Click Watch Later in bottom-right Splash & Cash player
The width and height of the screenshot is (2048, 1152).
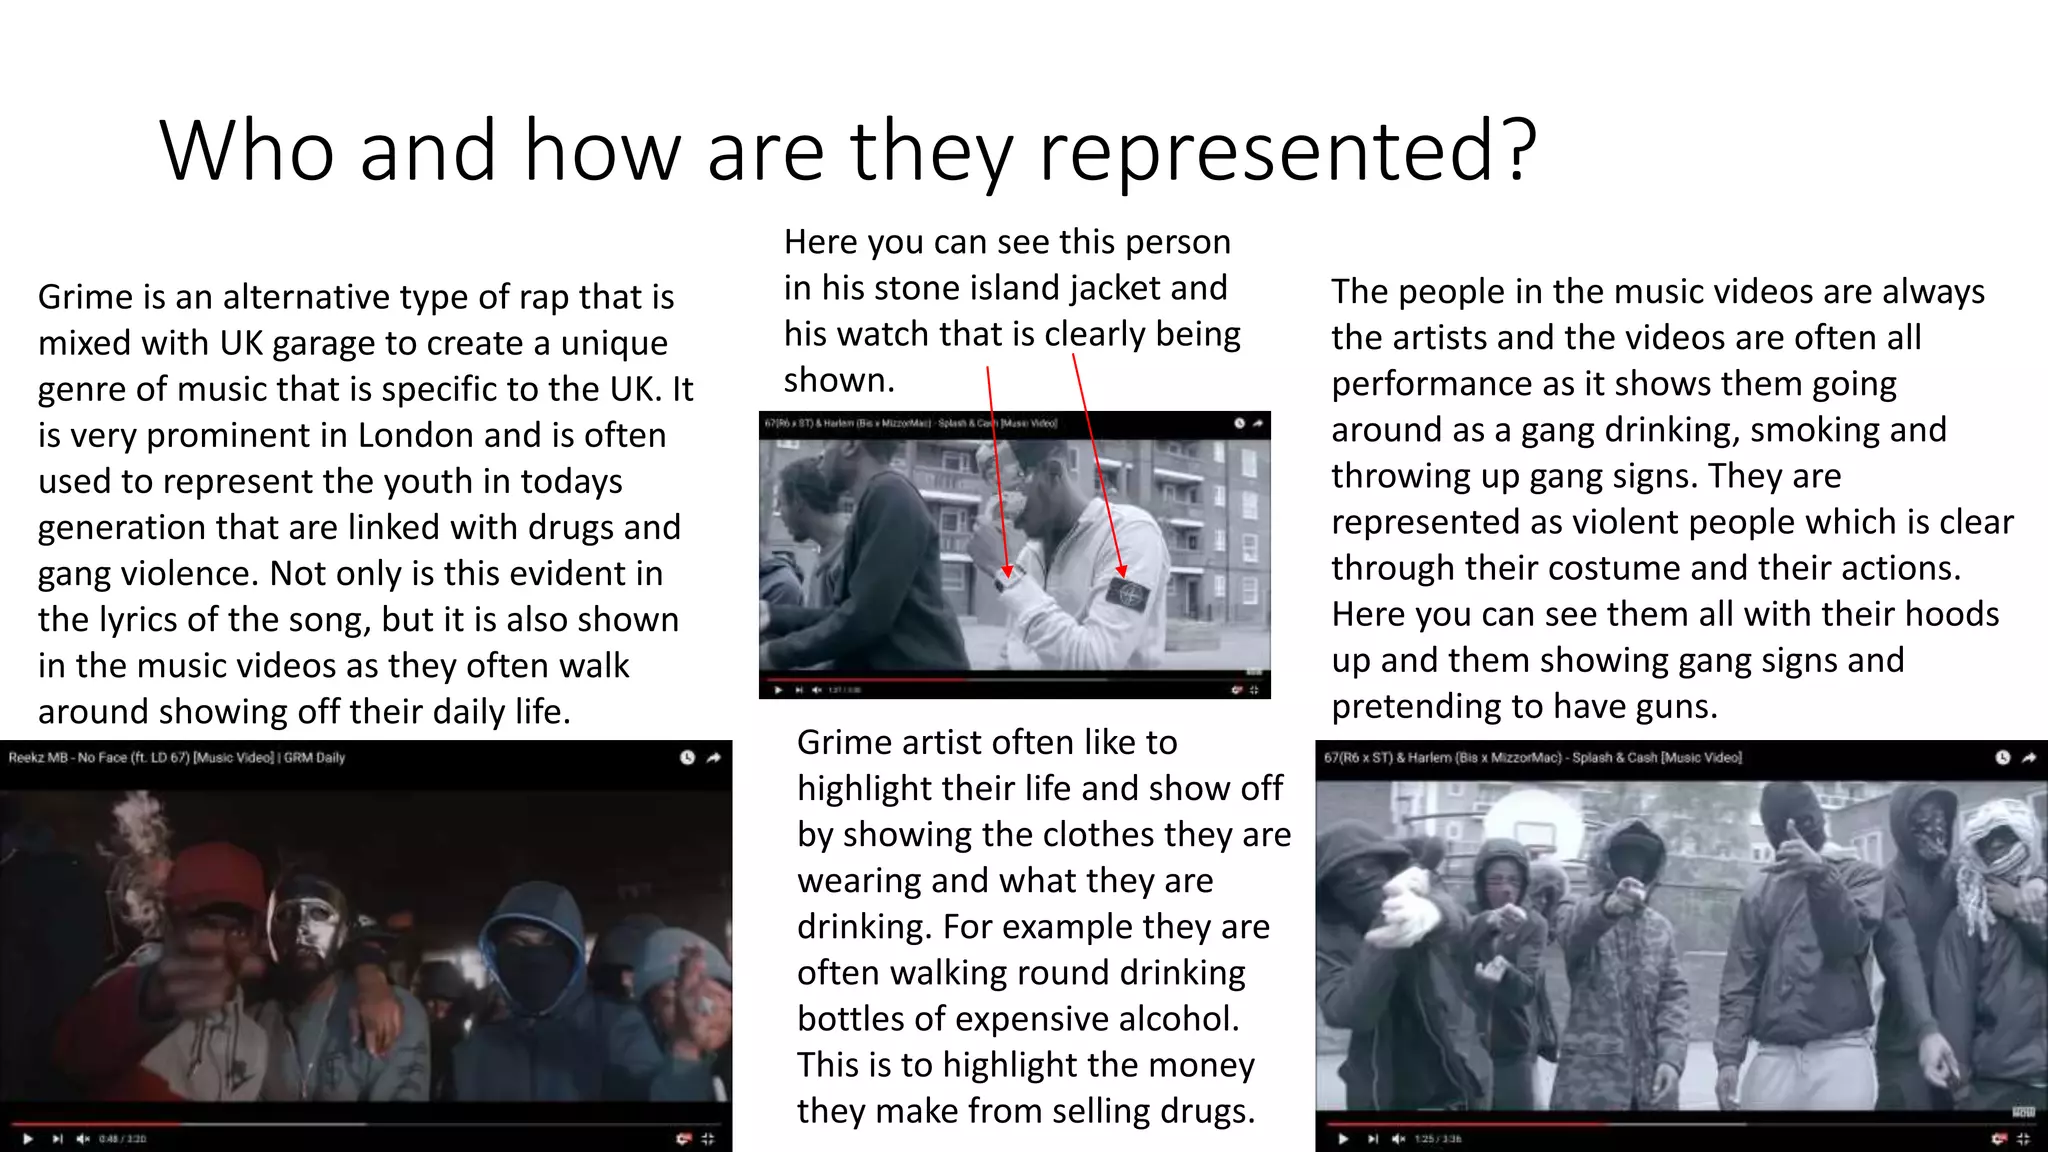[x=2003, y=758]
